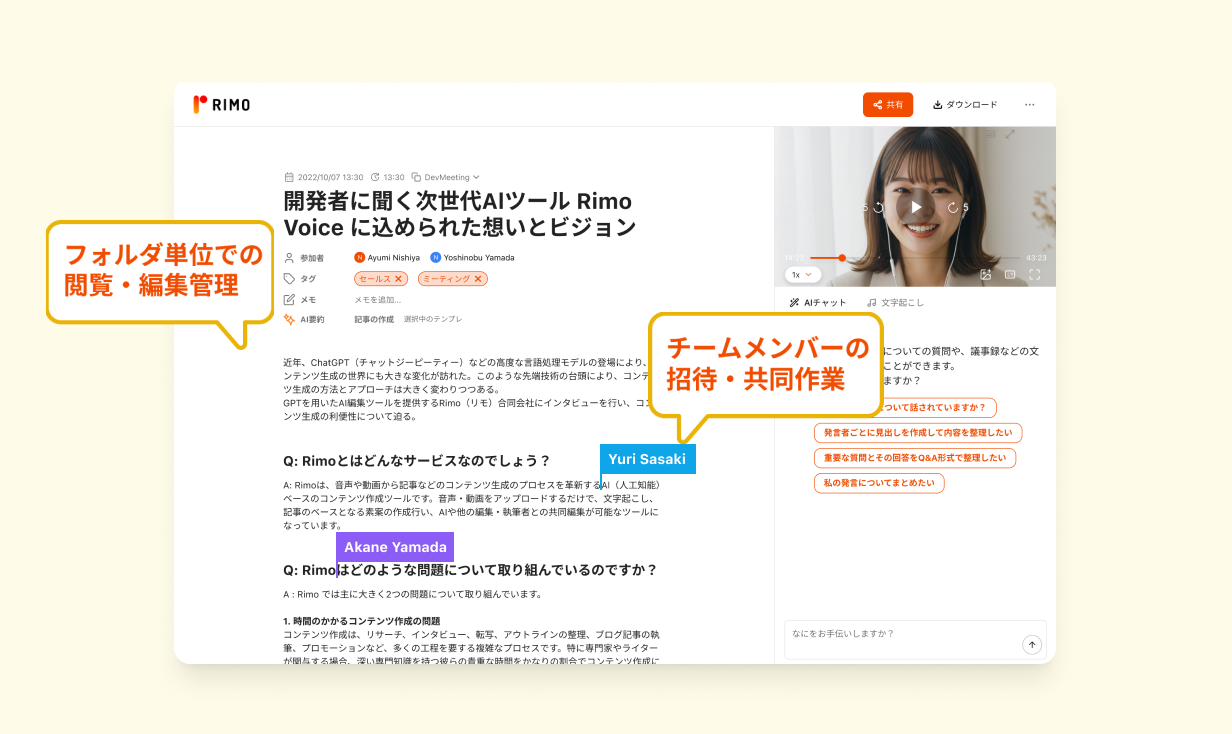Click the memo pencil icon next to メモ
Image resolution: width=1232 pixels, height=734 pixels.
[289, 300]
